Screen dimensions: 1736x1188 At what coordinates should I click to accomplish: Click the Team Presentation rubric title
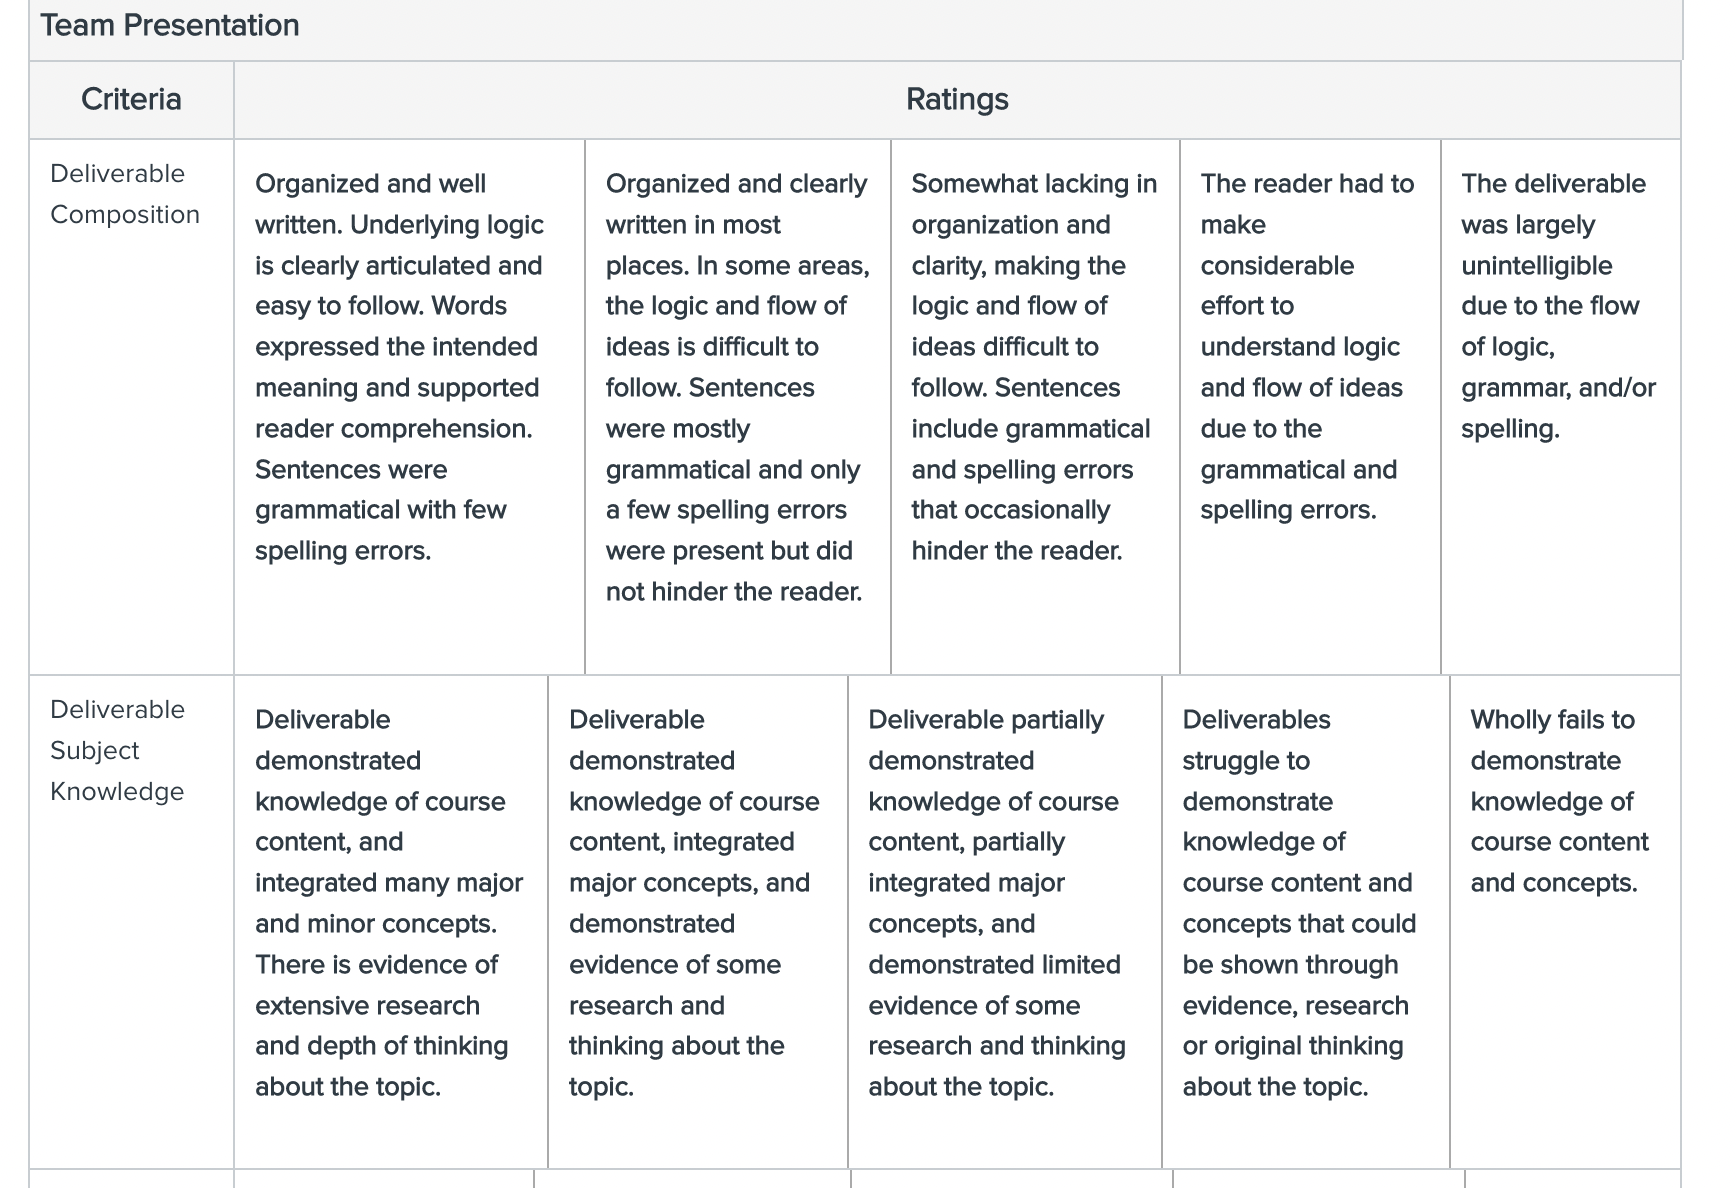[x=170, y=25]
